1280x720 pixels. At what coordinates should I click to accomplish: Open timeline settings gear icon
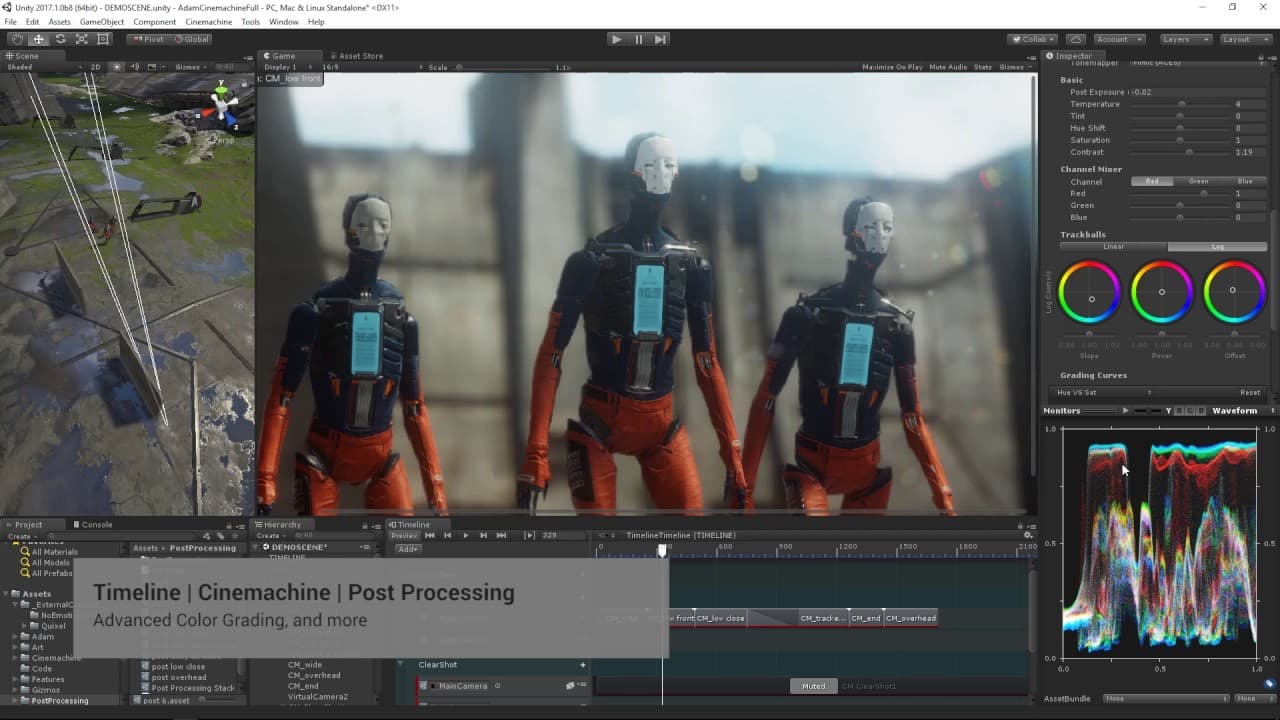coord(1027,535)
